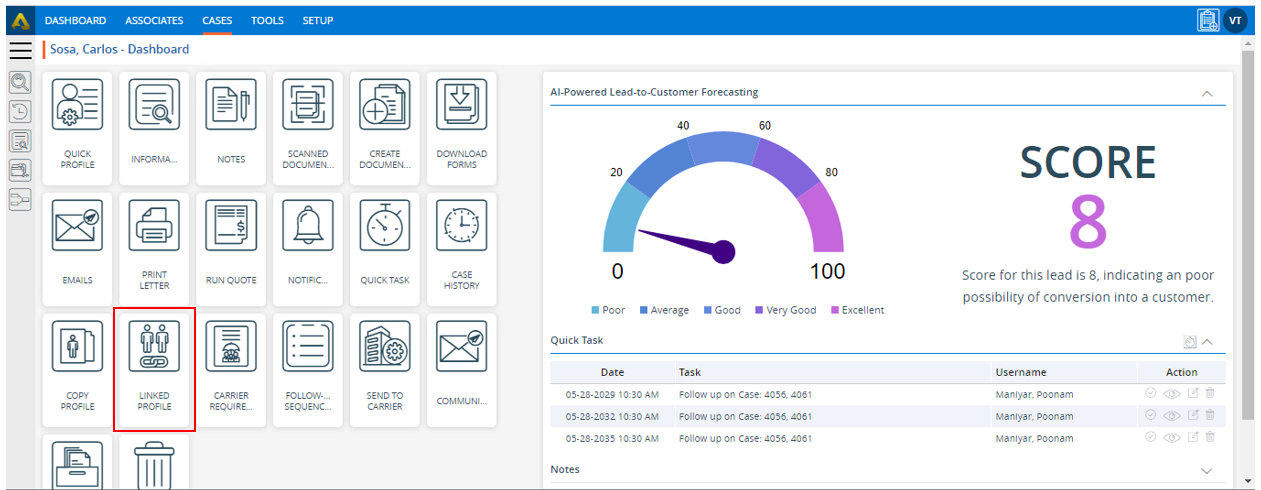Click the Print Letter tile

(x=154, y=248)
